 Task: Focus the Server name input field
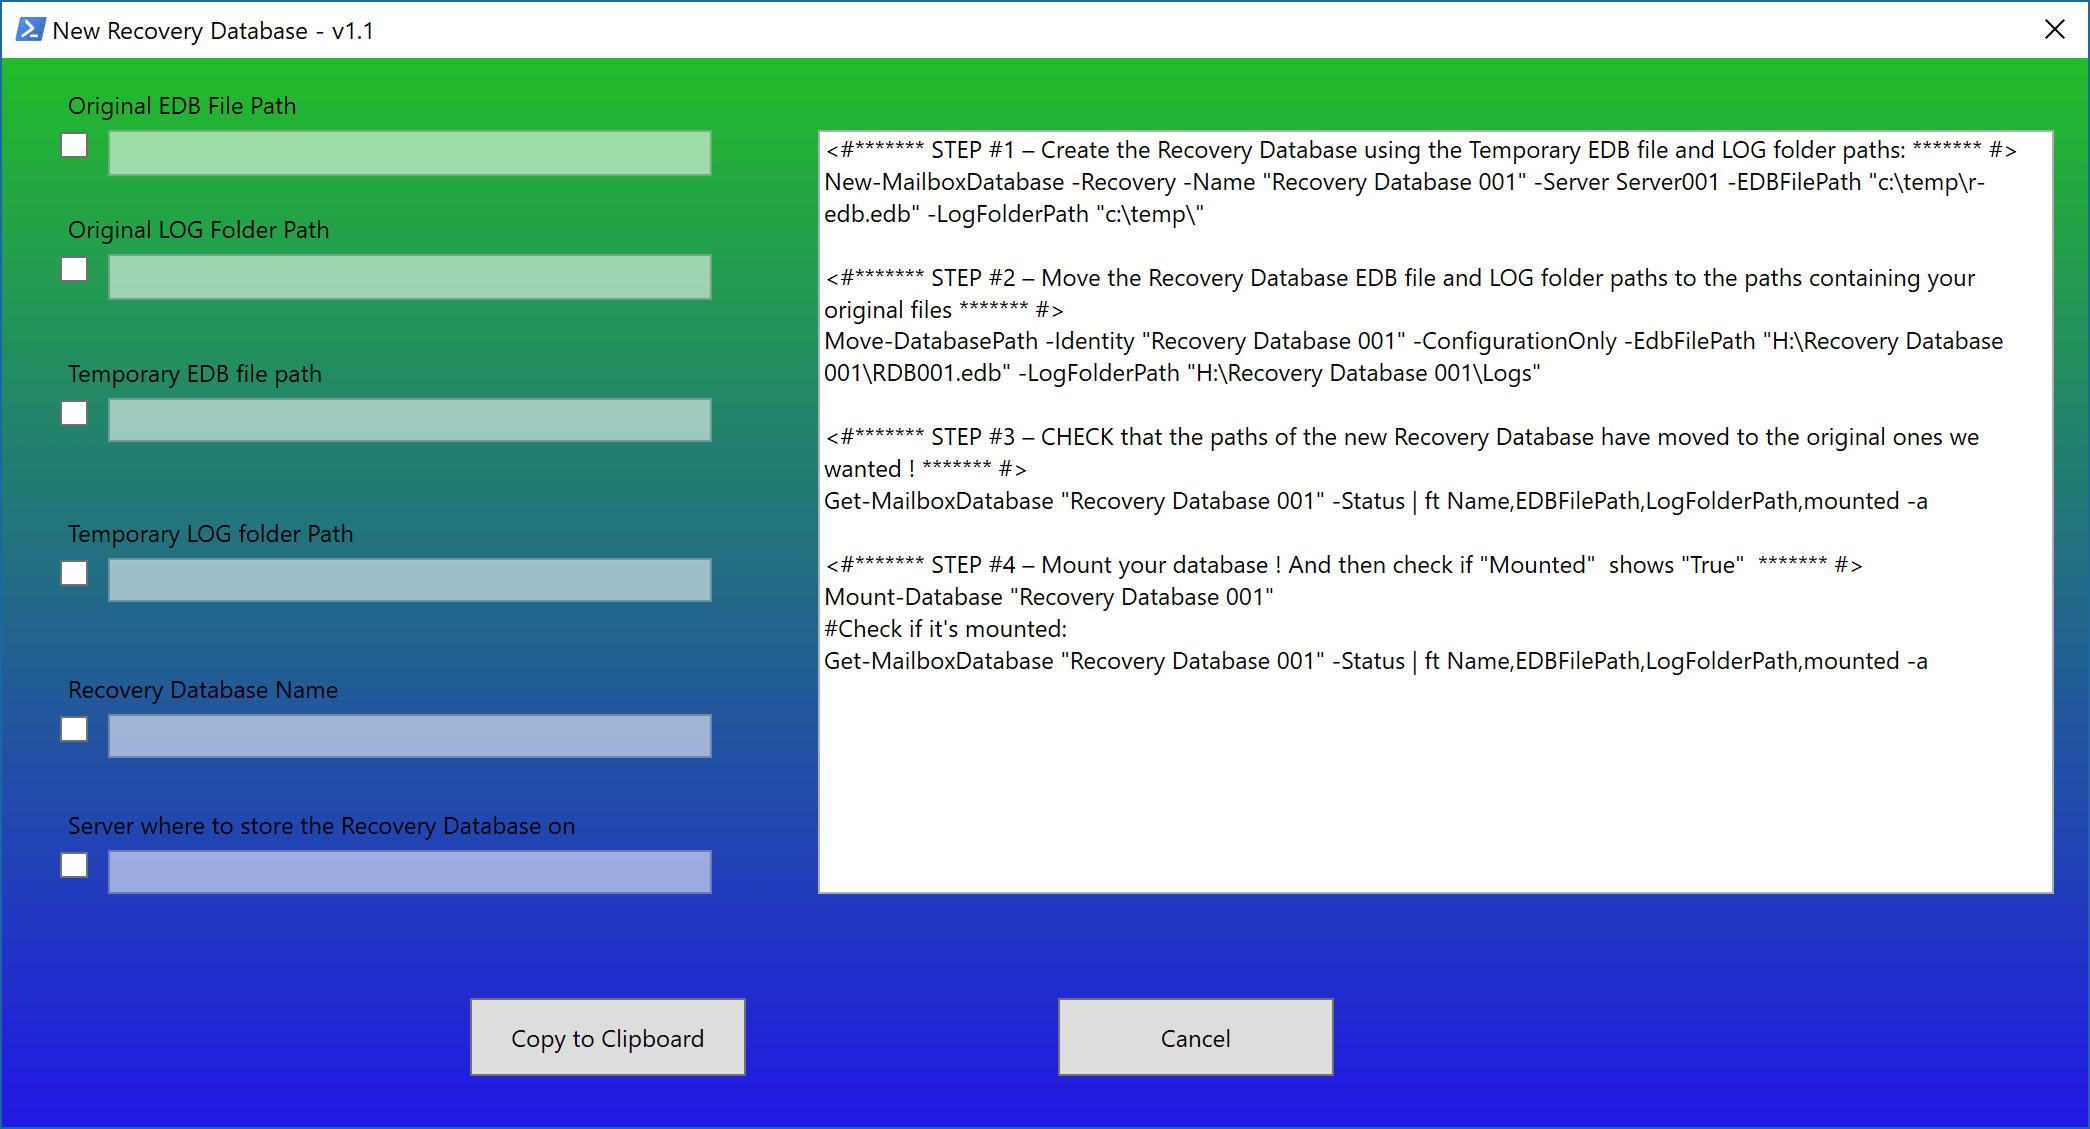[409, 872]
